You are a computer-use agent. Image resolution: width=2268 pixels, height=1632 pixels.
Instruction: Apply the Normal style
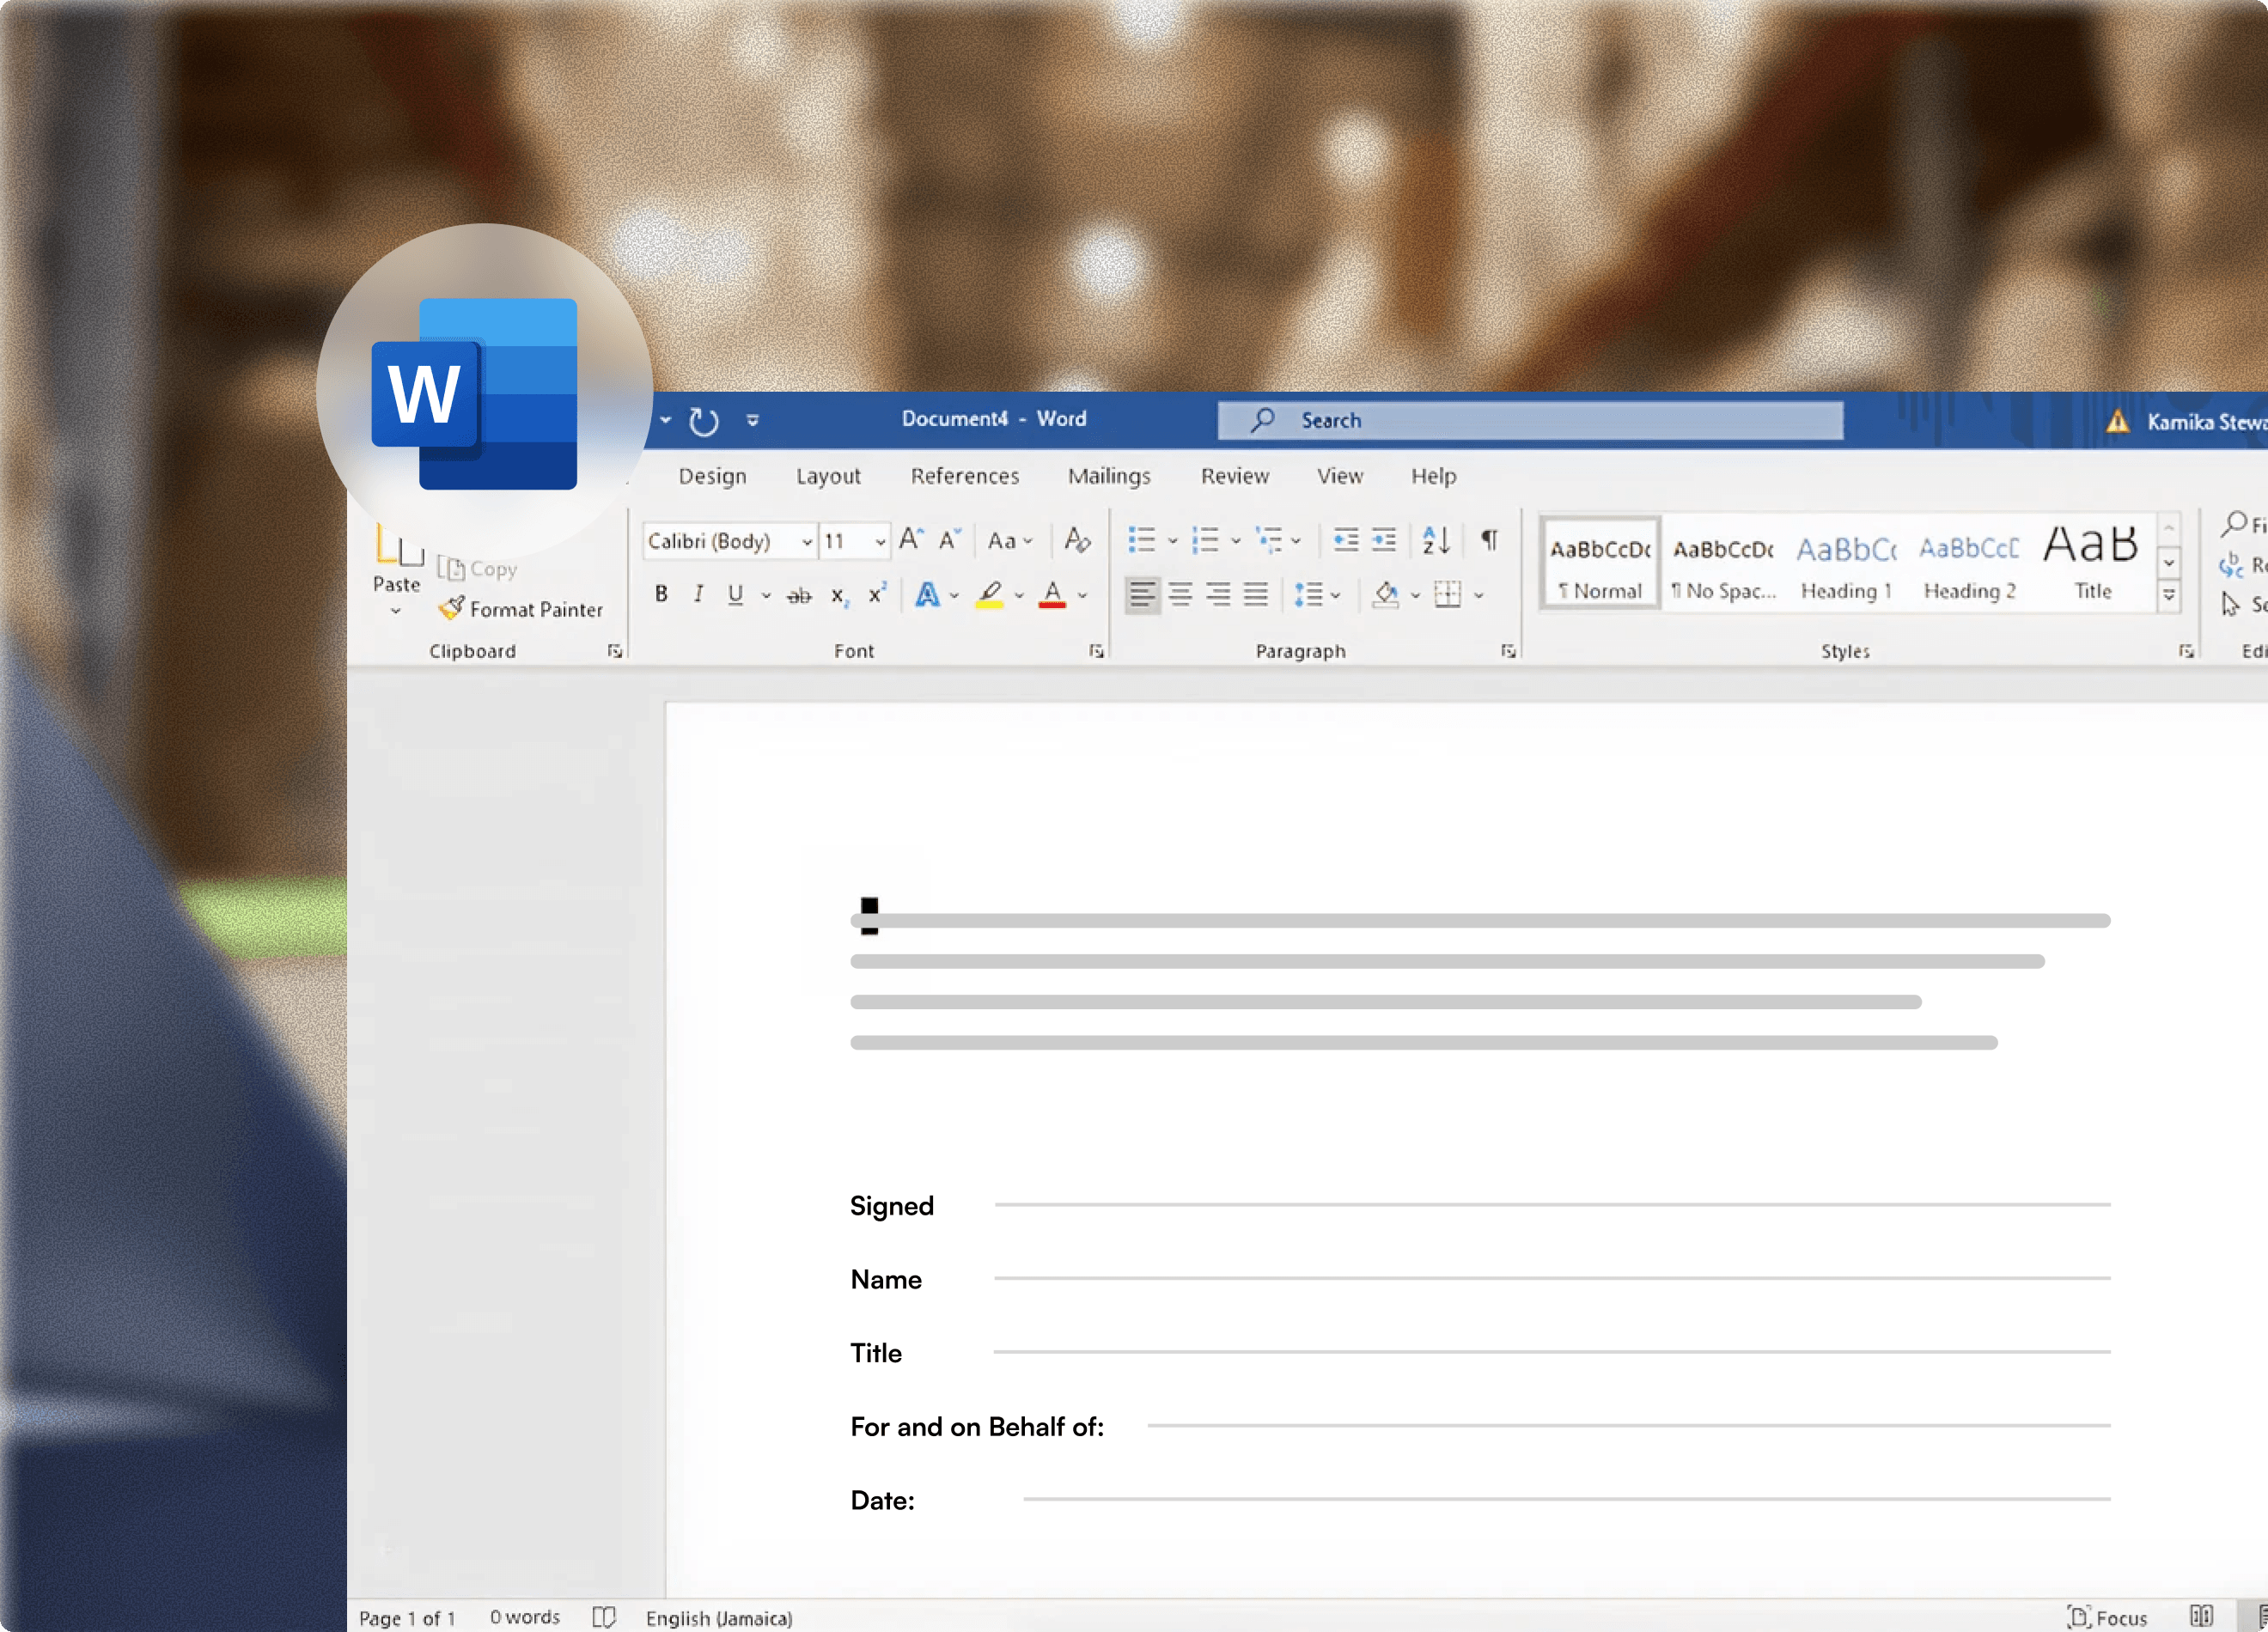click(x=1600, y=562)
